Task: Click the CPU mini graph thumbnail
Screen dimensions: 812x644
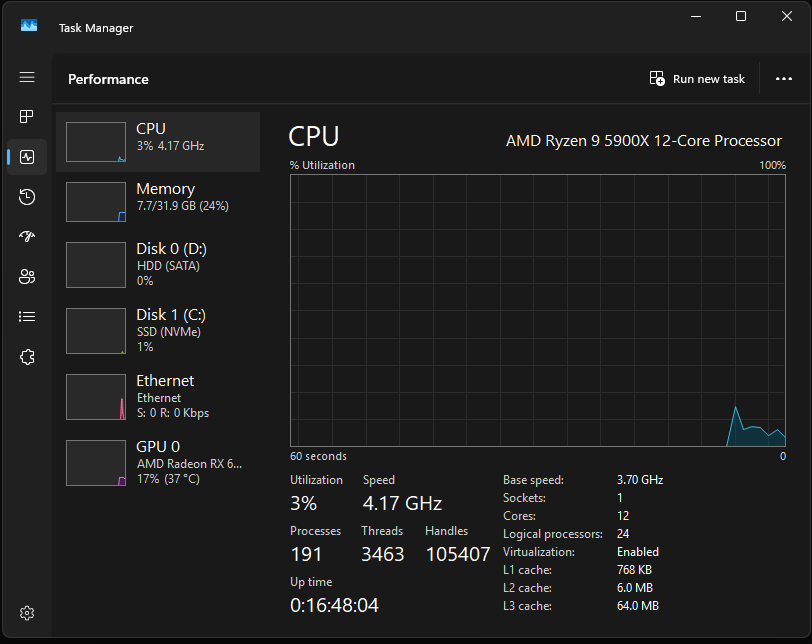Action: (x=96, y=142)
